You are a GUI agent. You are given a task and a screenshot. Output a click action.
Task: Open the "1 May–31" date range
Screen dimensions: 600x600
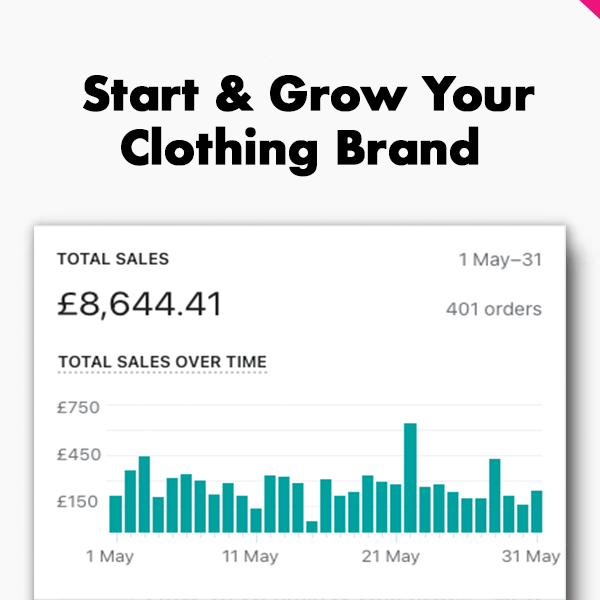tap(500, 260)
